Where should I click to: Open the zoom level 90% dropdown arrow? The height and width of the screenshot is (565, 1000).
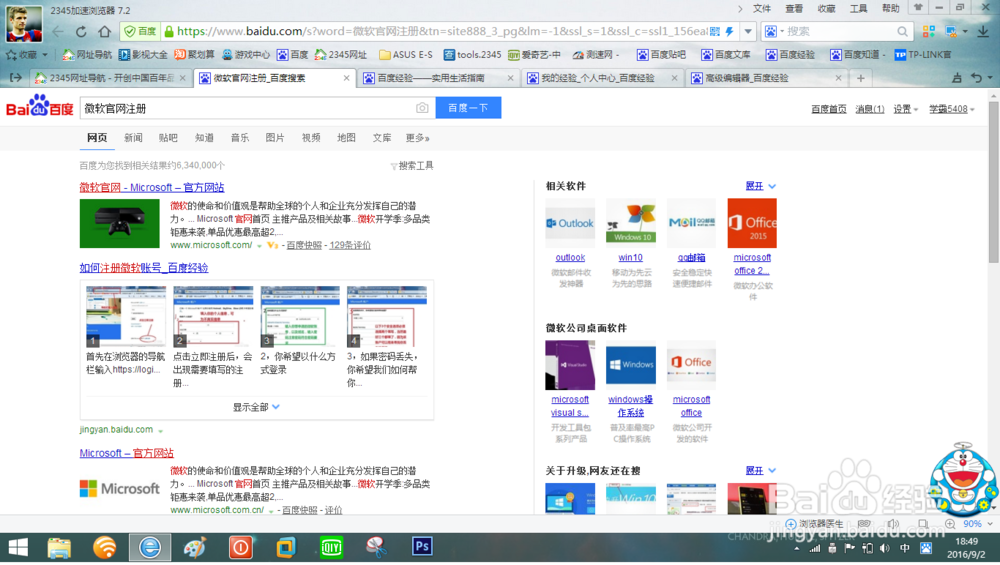tap(990, 524)
